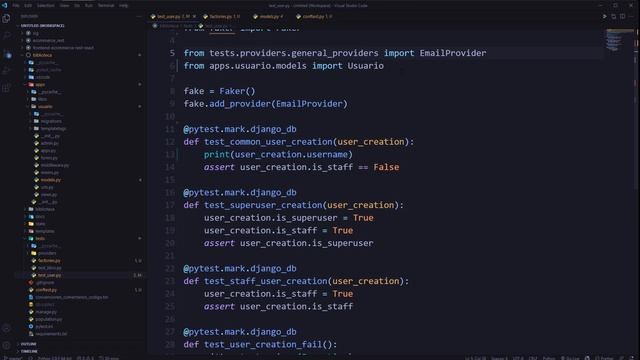640x360 pixels.
Task: Collapse the tests folder in the tree
Action: coord(40,238)
